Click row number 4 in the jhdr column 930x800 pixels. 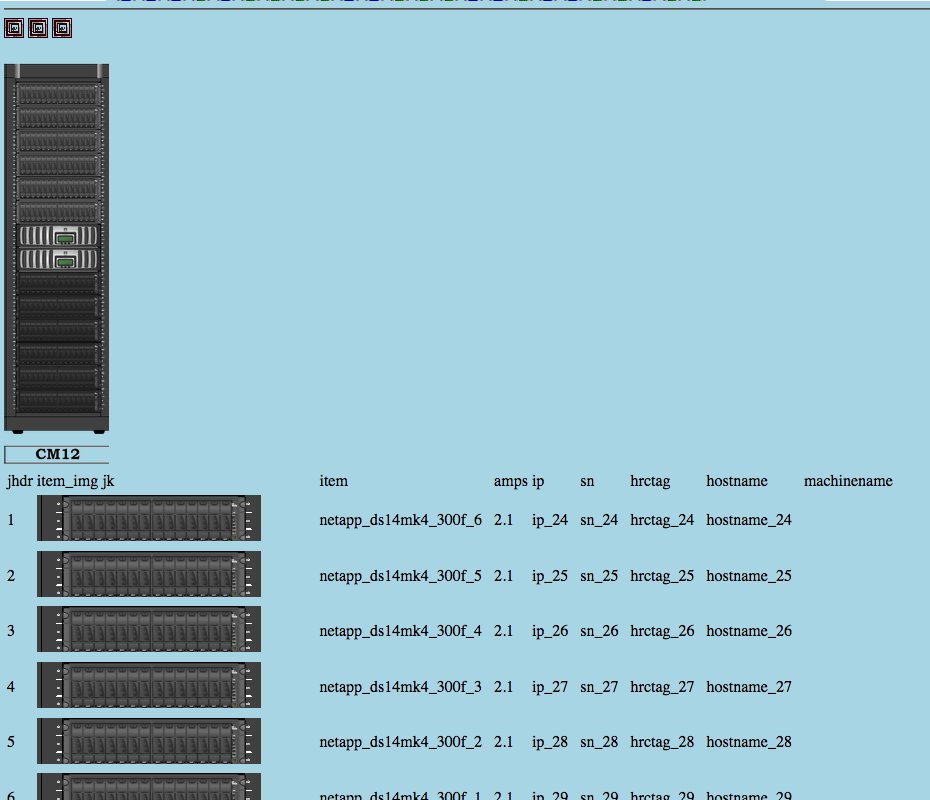11,687
